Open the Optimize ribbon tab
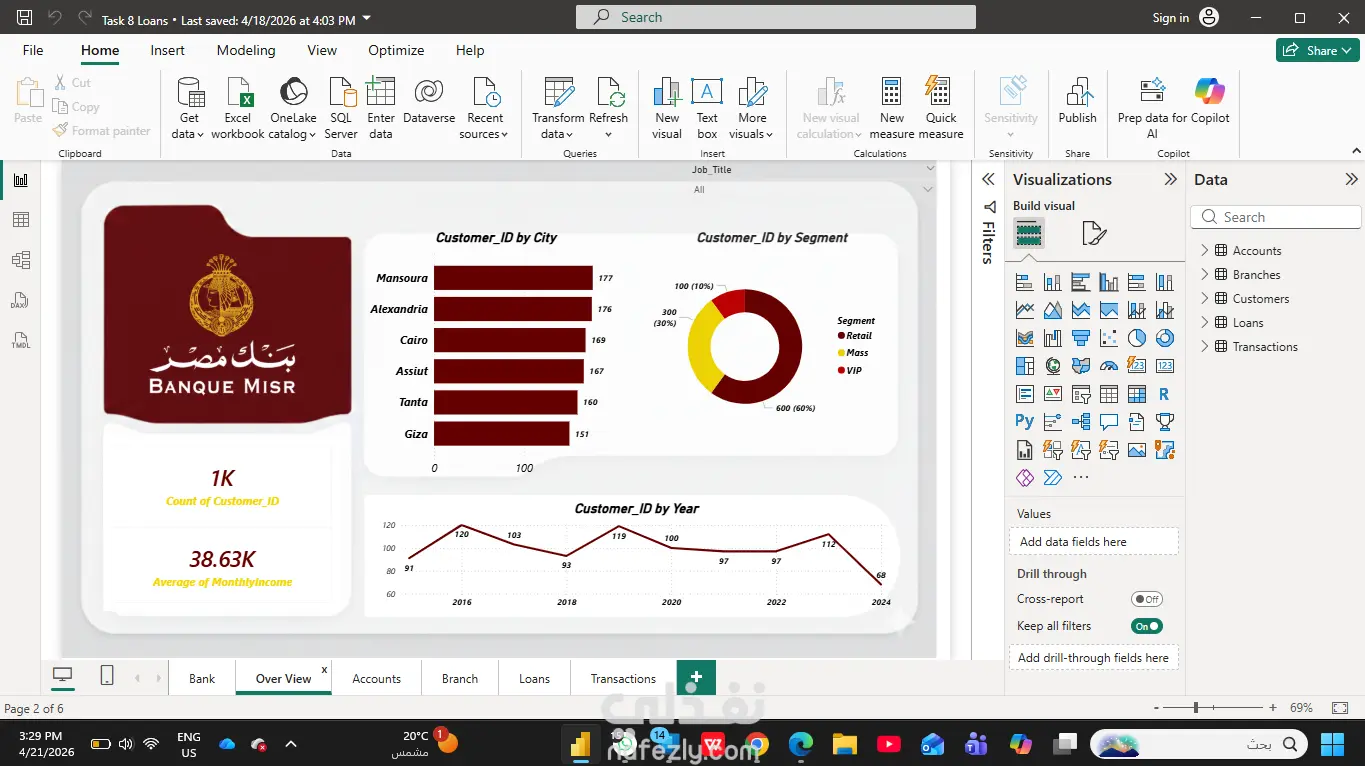1365x766 pixels. [x=396, y=50]
